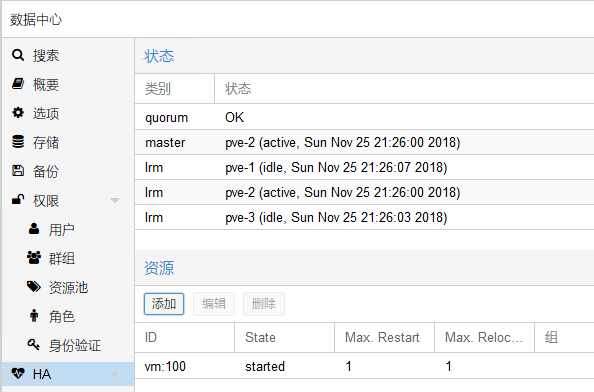Click the backup floppy disk icon
The width and height of the screenshot is (594, 392).
point(18,171)
